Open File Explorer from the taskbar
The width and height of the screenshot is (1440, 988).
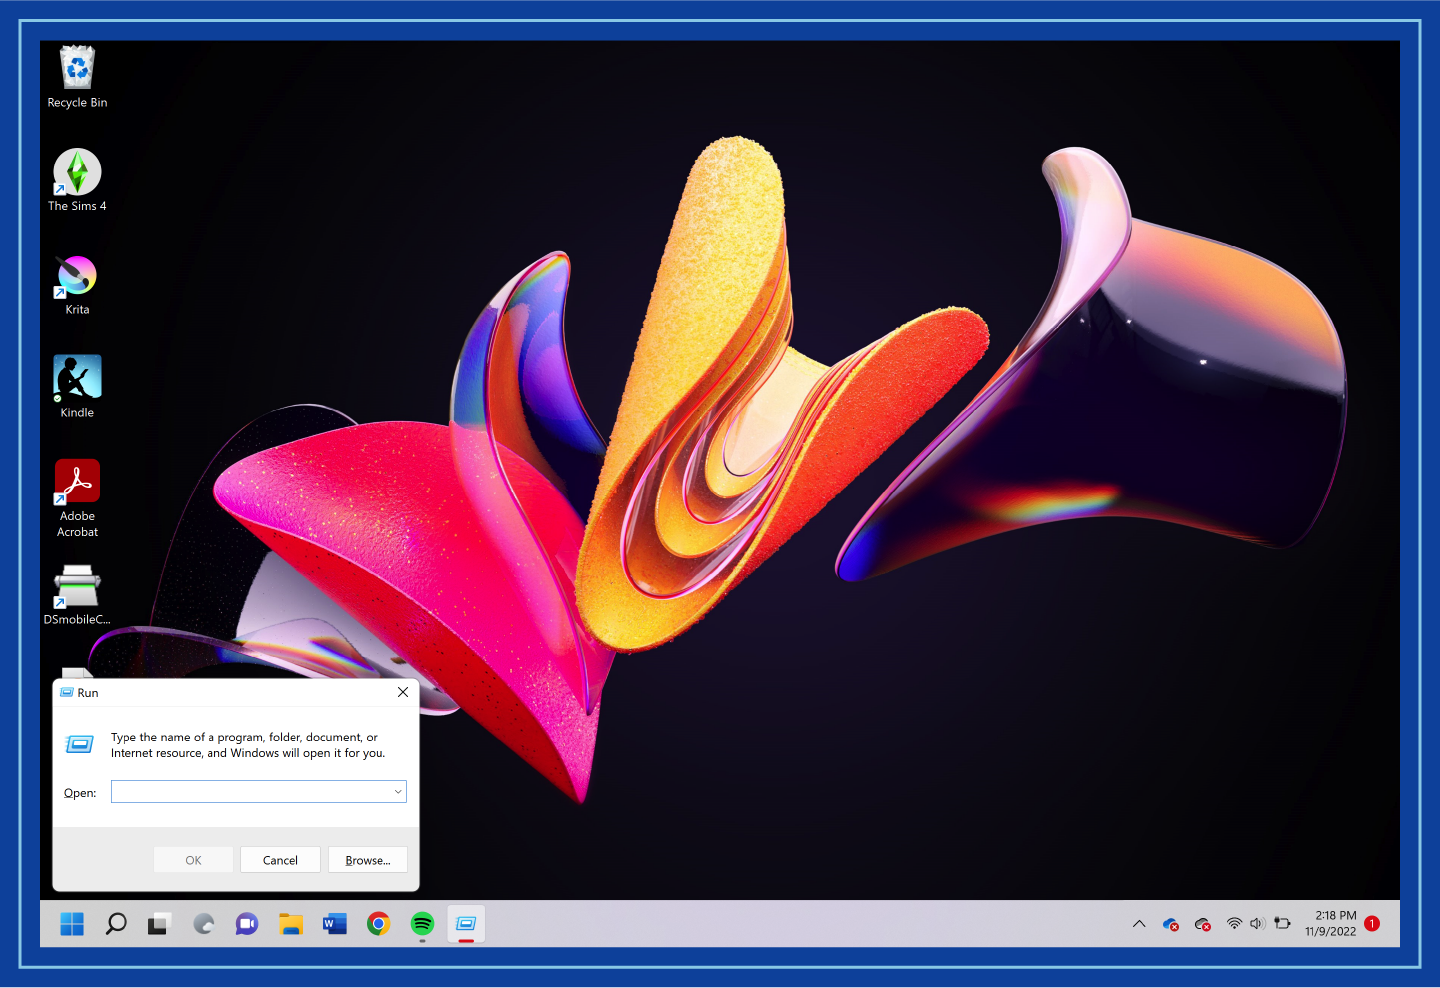click(x=290, y=923)
